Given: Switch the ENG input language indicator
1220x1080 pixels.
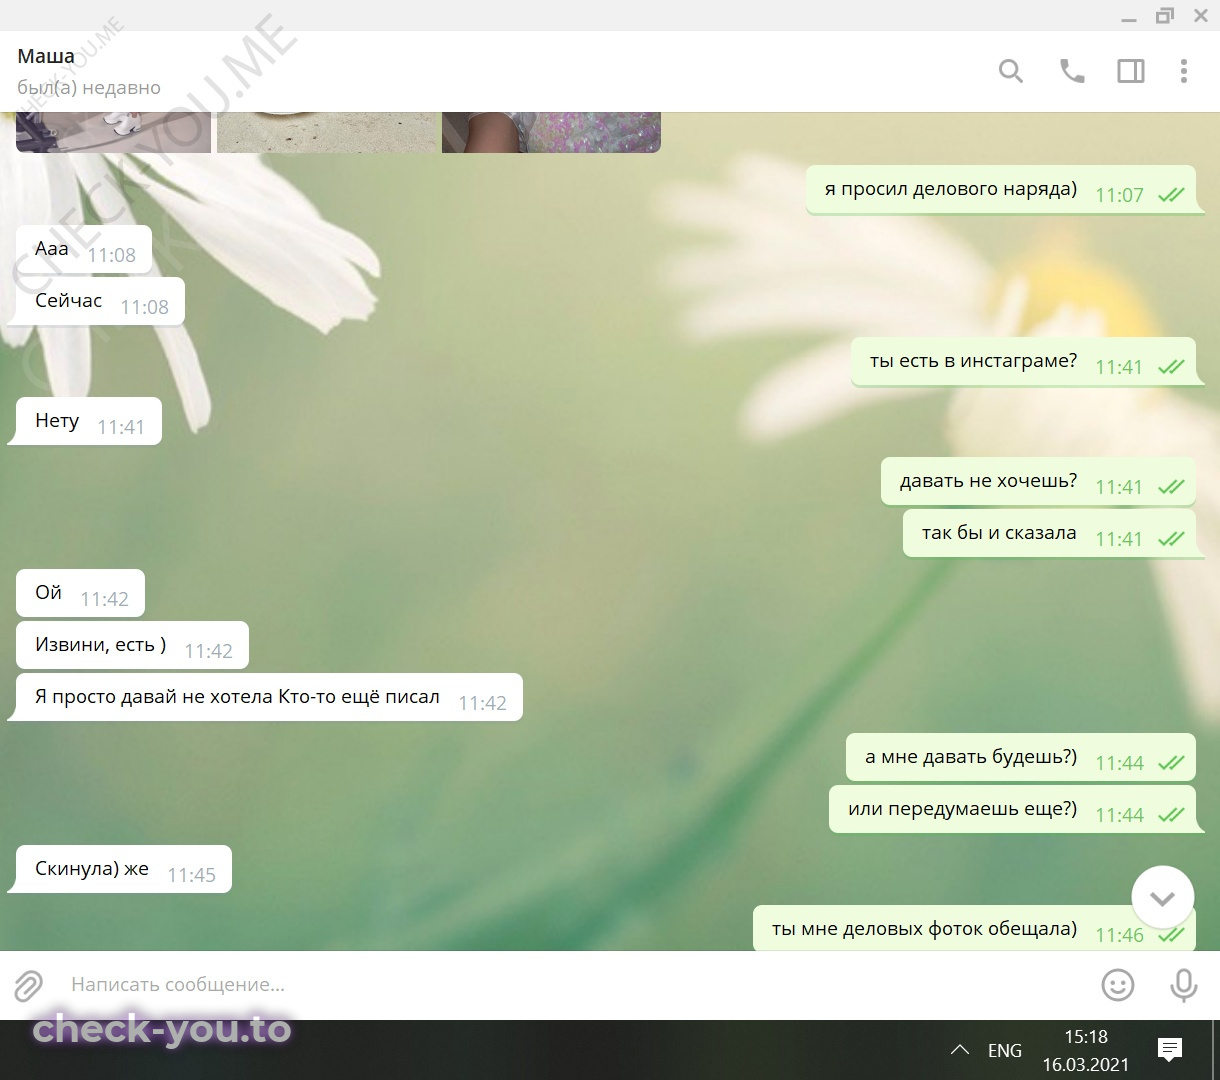Looking at the screenshot, I should pos(1005,1050).
